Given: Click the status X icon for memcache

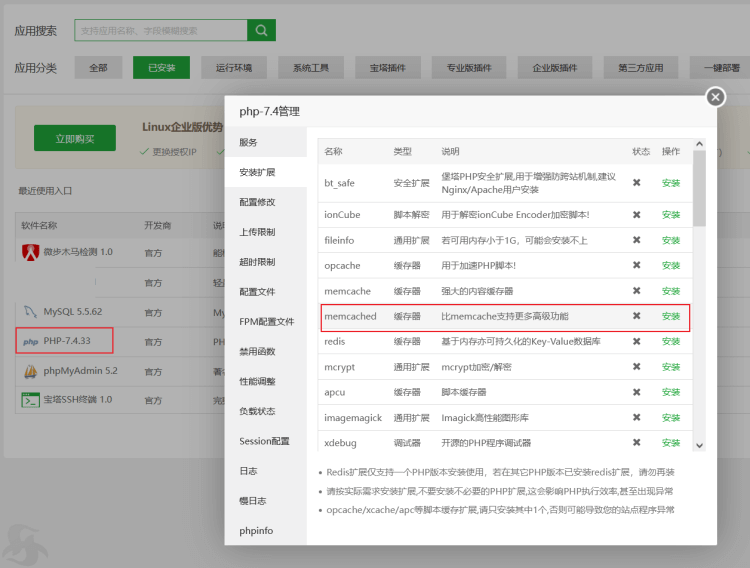Looking at the screenshot, I should click(636, 290).
